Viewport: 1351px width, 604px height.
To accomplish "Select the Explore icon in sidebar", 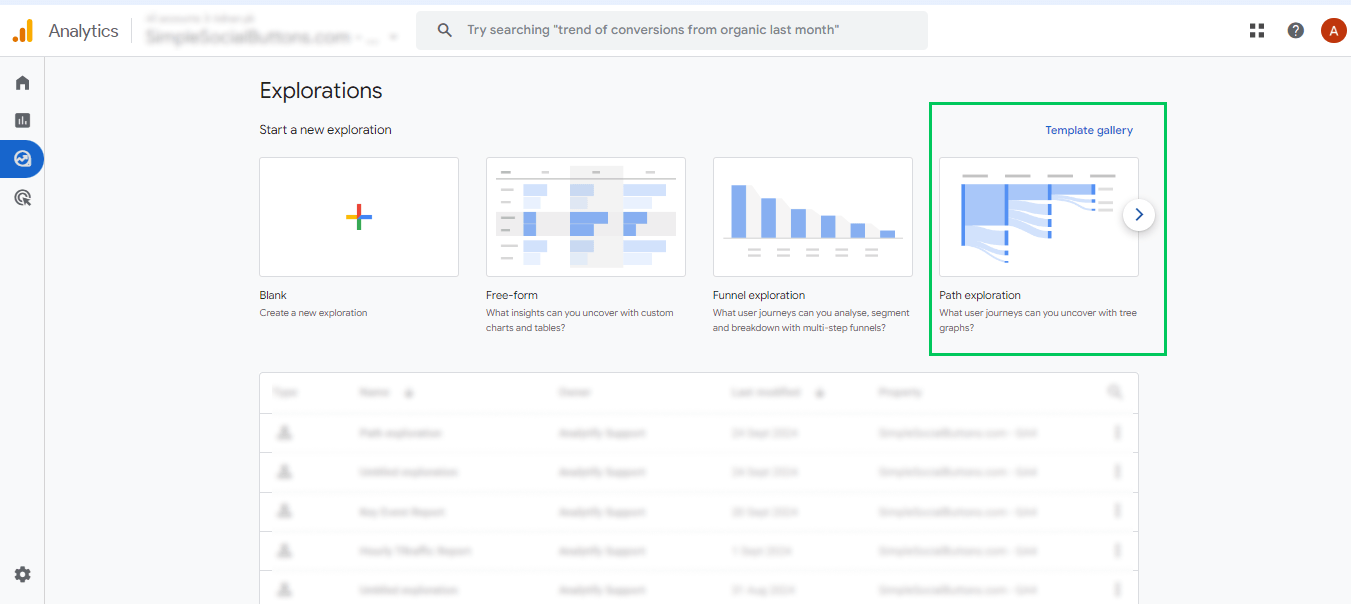I will click(22, 159).
